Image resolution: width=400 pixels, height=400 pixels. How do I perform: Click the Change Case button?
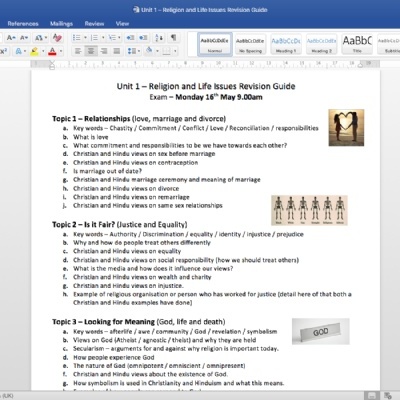39,38
